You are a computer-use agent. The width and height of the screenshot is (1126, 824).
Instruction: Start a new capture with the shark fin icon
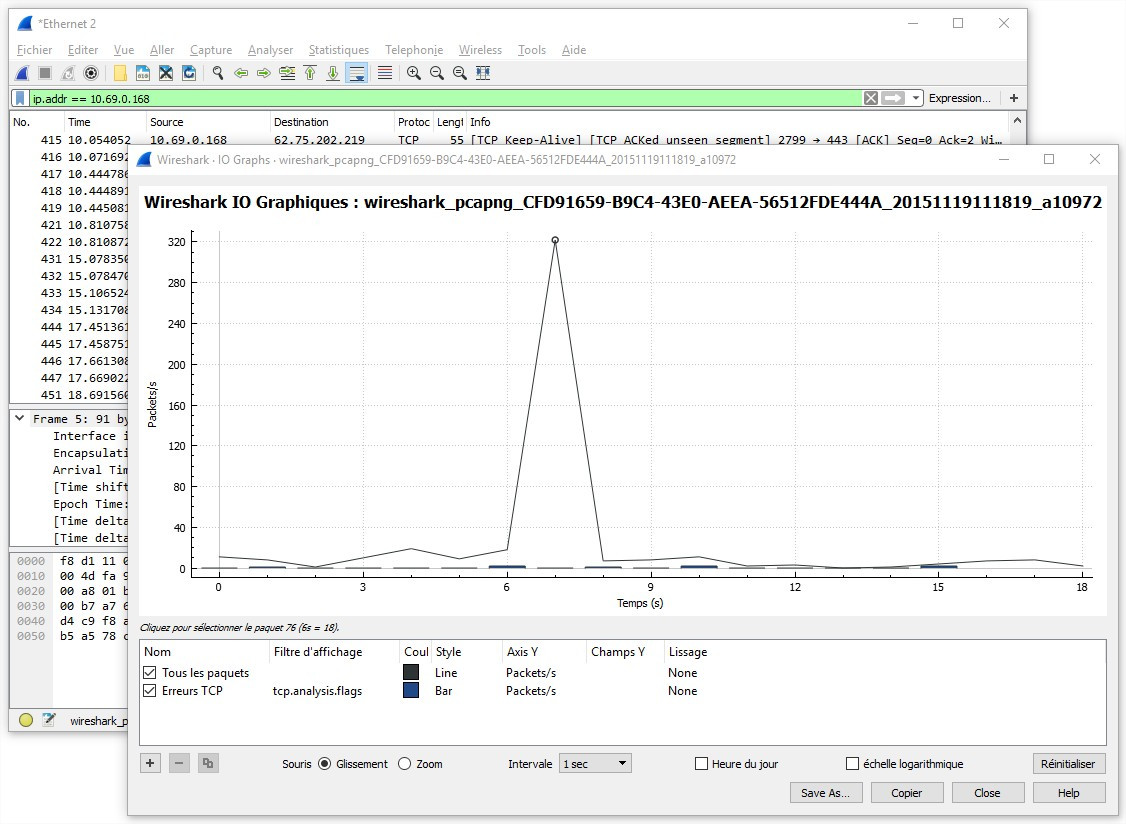[22, 72]
